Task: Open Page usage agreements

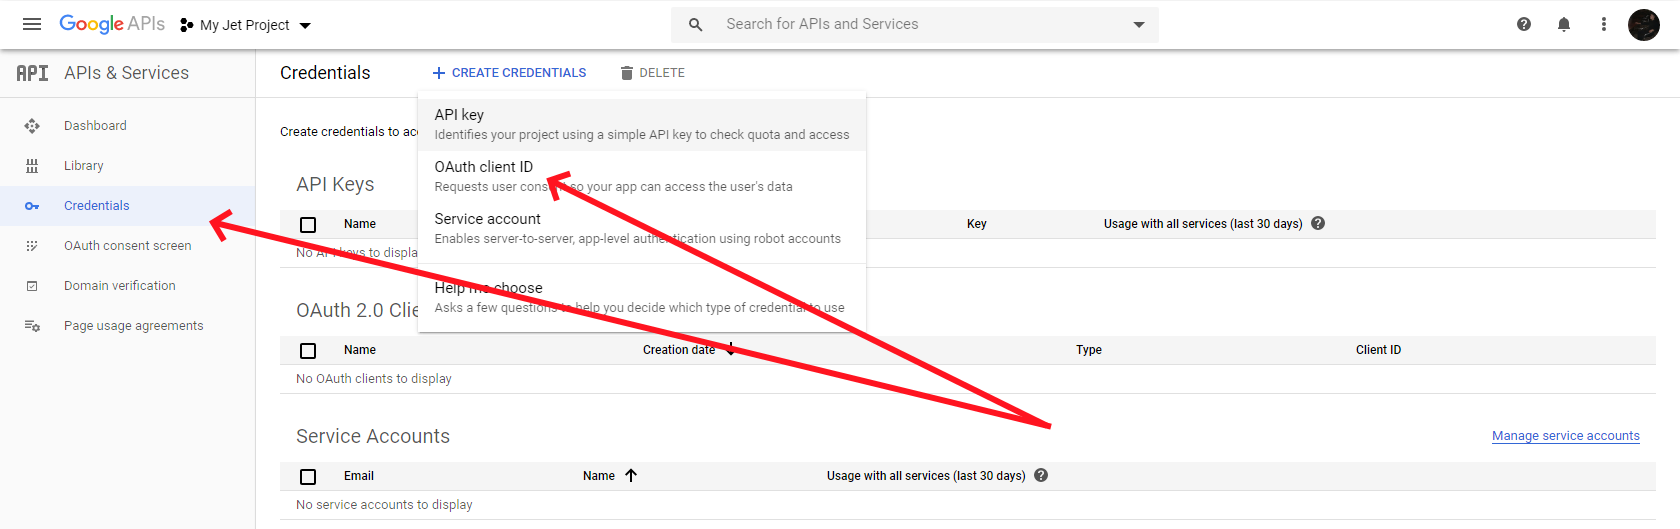Action: [x=134, y=326]
